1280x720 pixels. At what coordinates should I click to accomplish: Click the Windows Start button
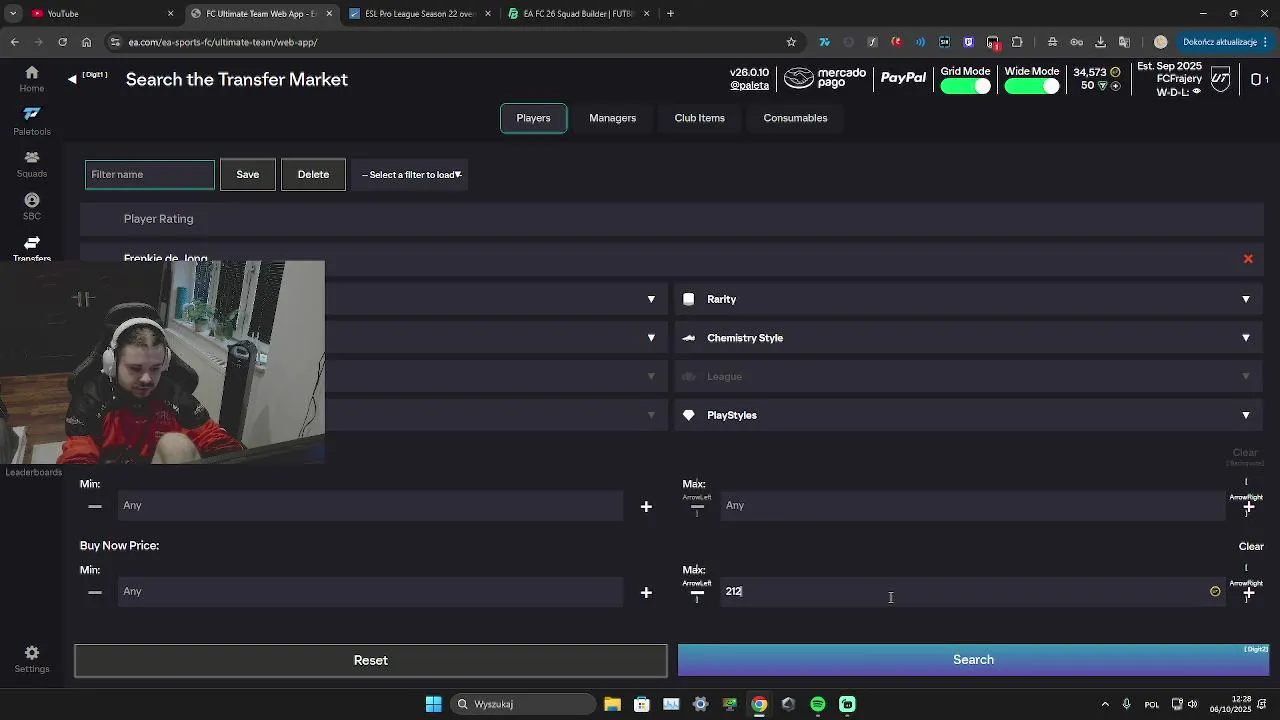[433, 704]
